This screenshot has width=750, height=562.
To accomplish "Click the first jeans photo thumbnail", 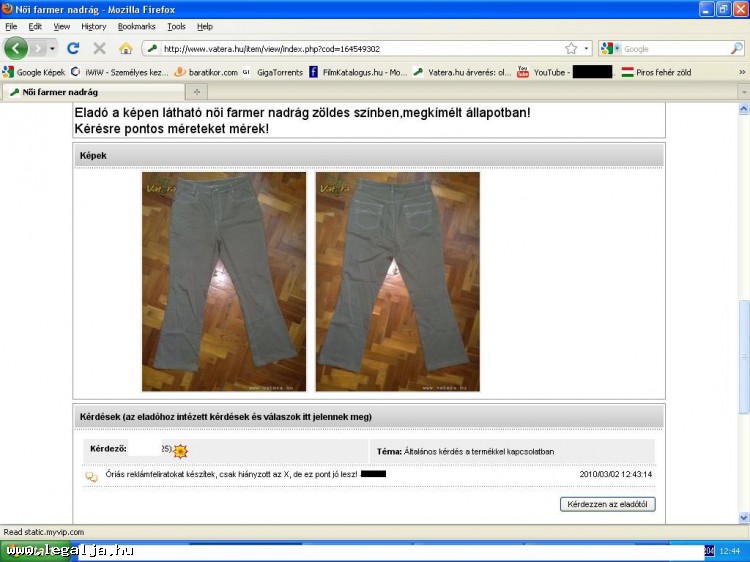I will pos(224,281).
